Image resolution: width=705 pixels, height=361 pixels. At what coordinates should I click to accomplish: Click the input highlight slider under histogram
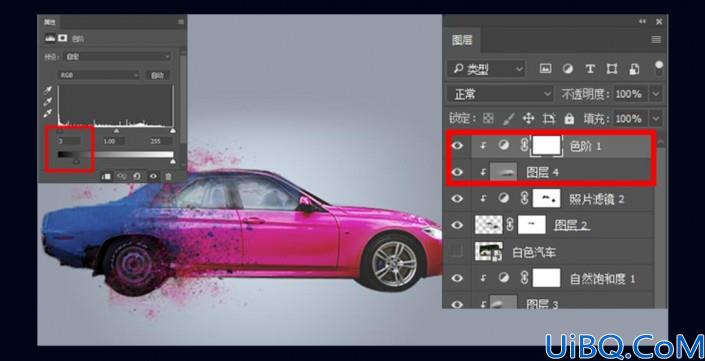pyautogui.click(x=173, y=130)
